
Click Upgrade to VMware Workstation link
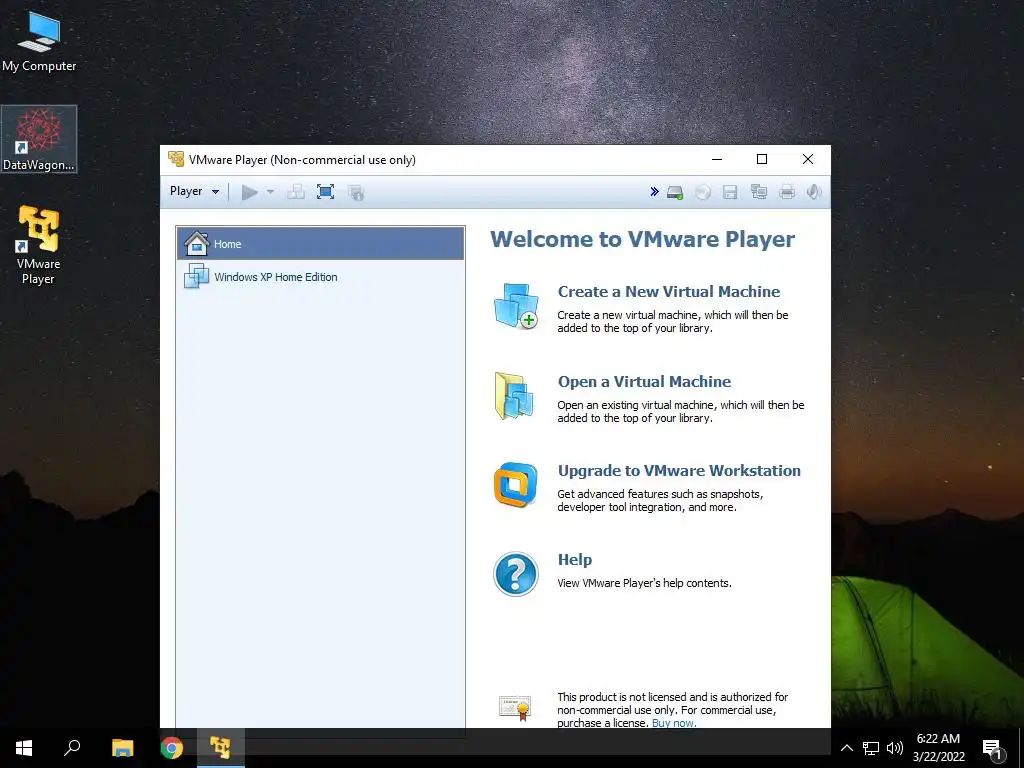679,470
